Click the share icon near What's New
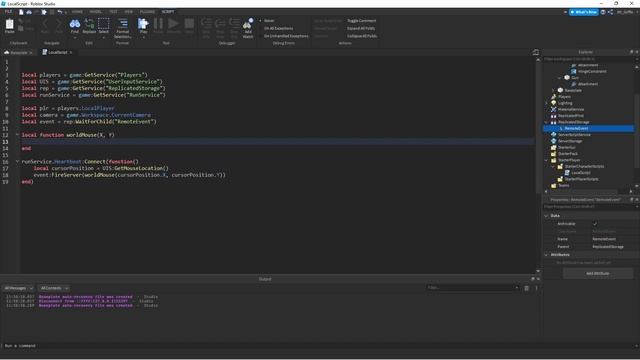Image resolution: width=640 pixels, height=360 pixels. pos(610,12)
